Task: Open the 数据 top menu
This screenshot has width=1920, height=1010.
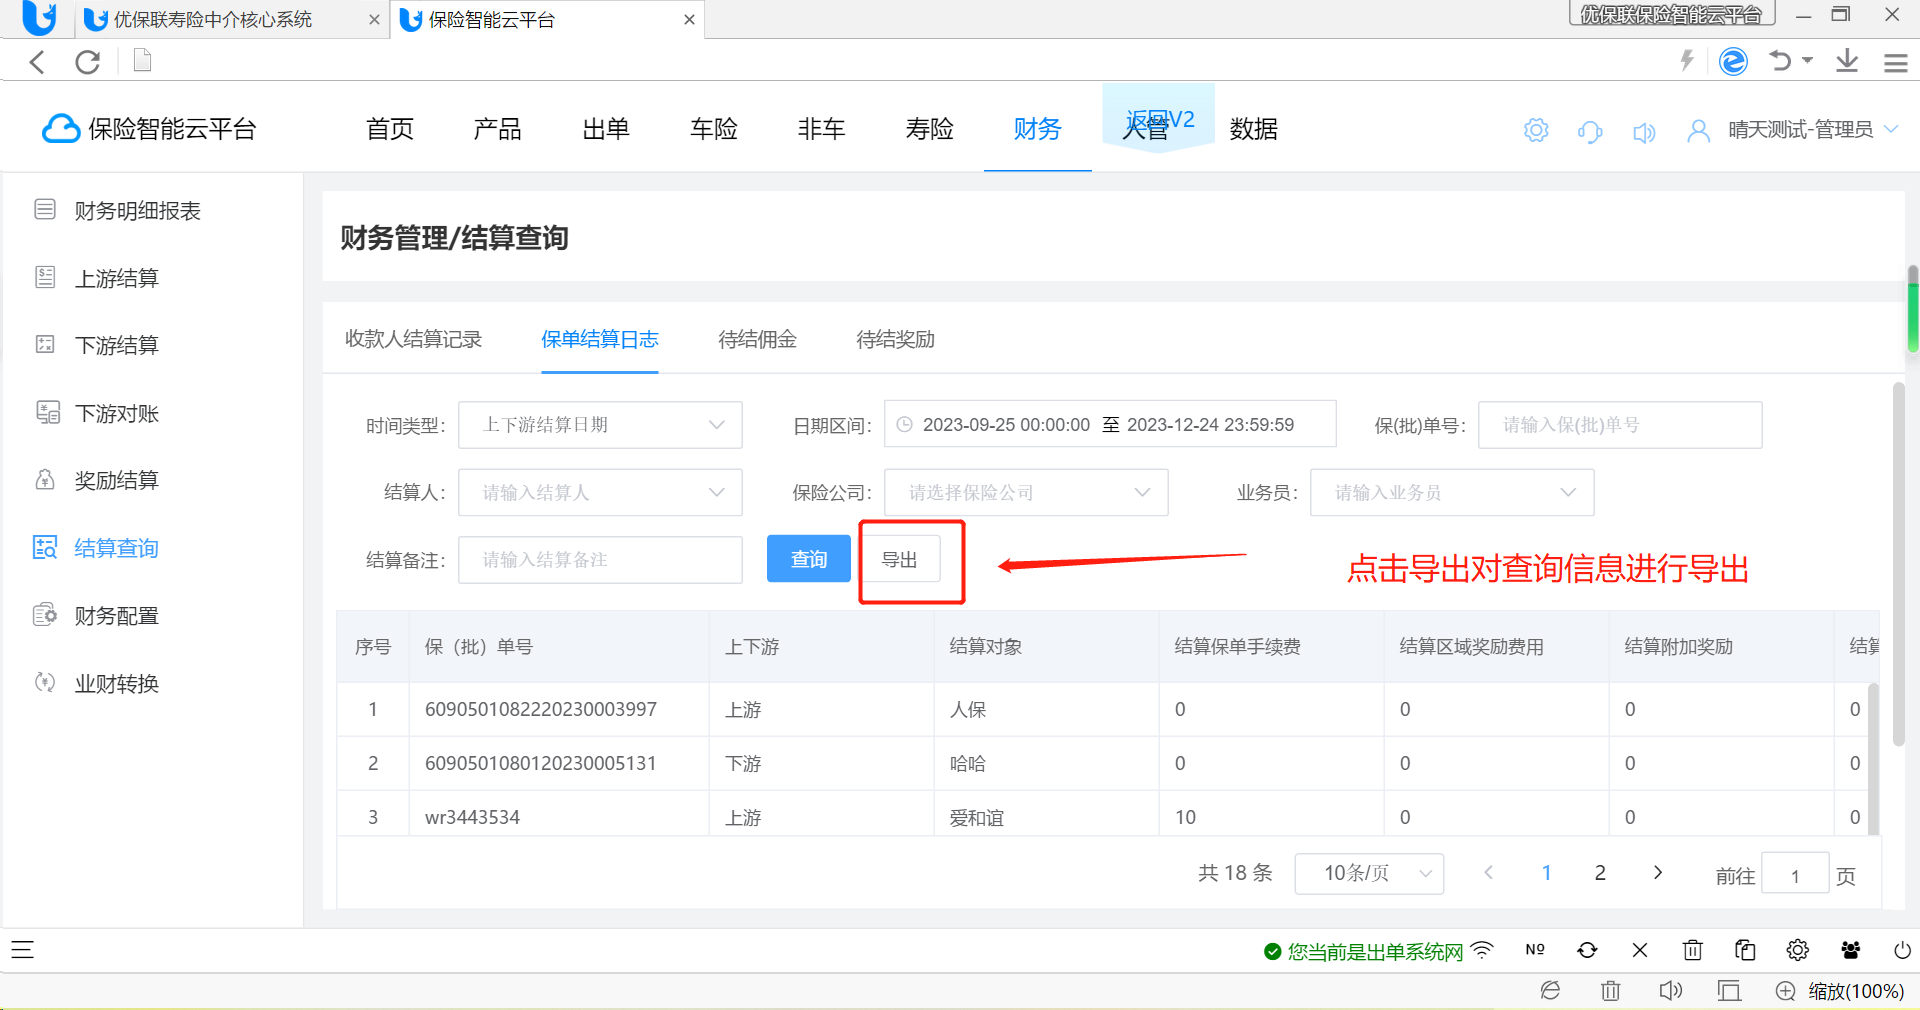Action: pyautogui.click(x=1254, y=129)
